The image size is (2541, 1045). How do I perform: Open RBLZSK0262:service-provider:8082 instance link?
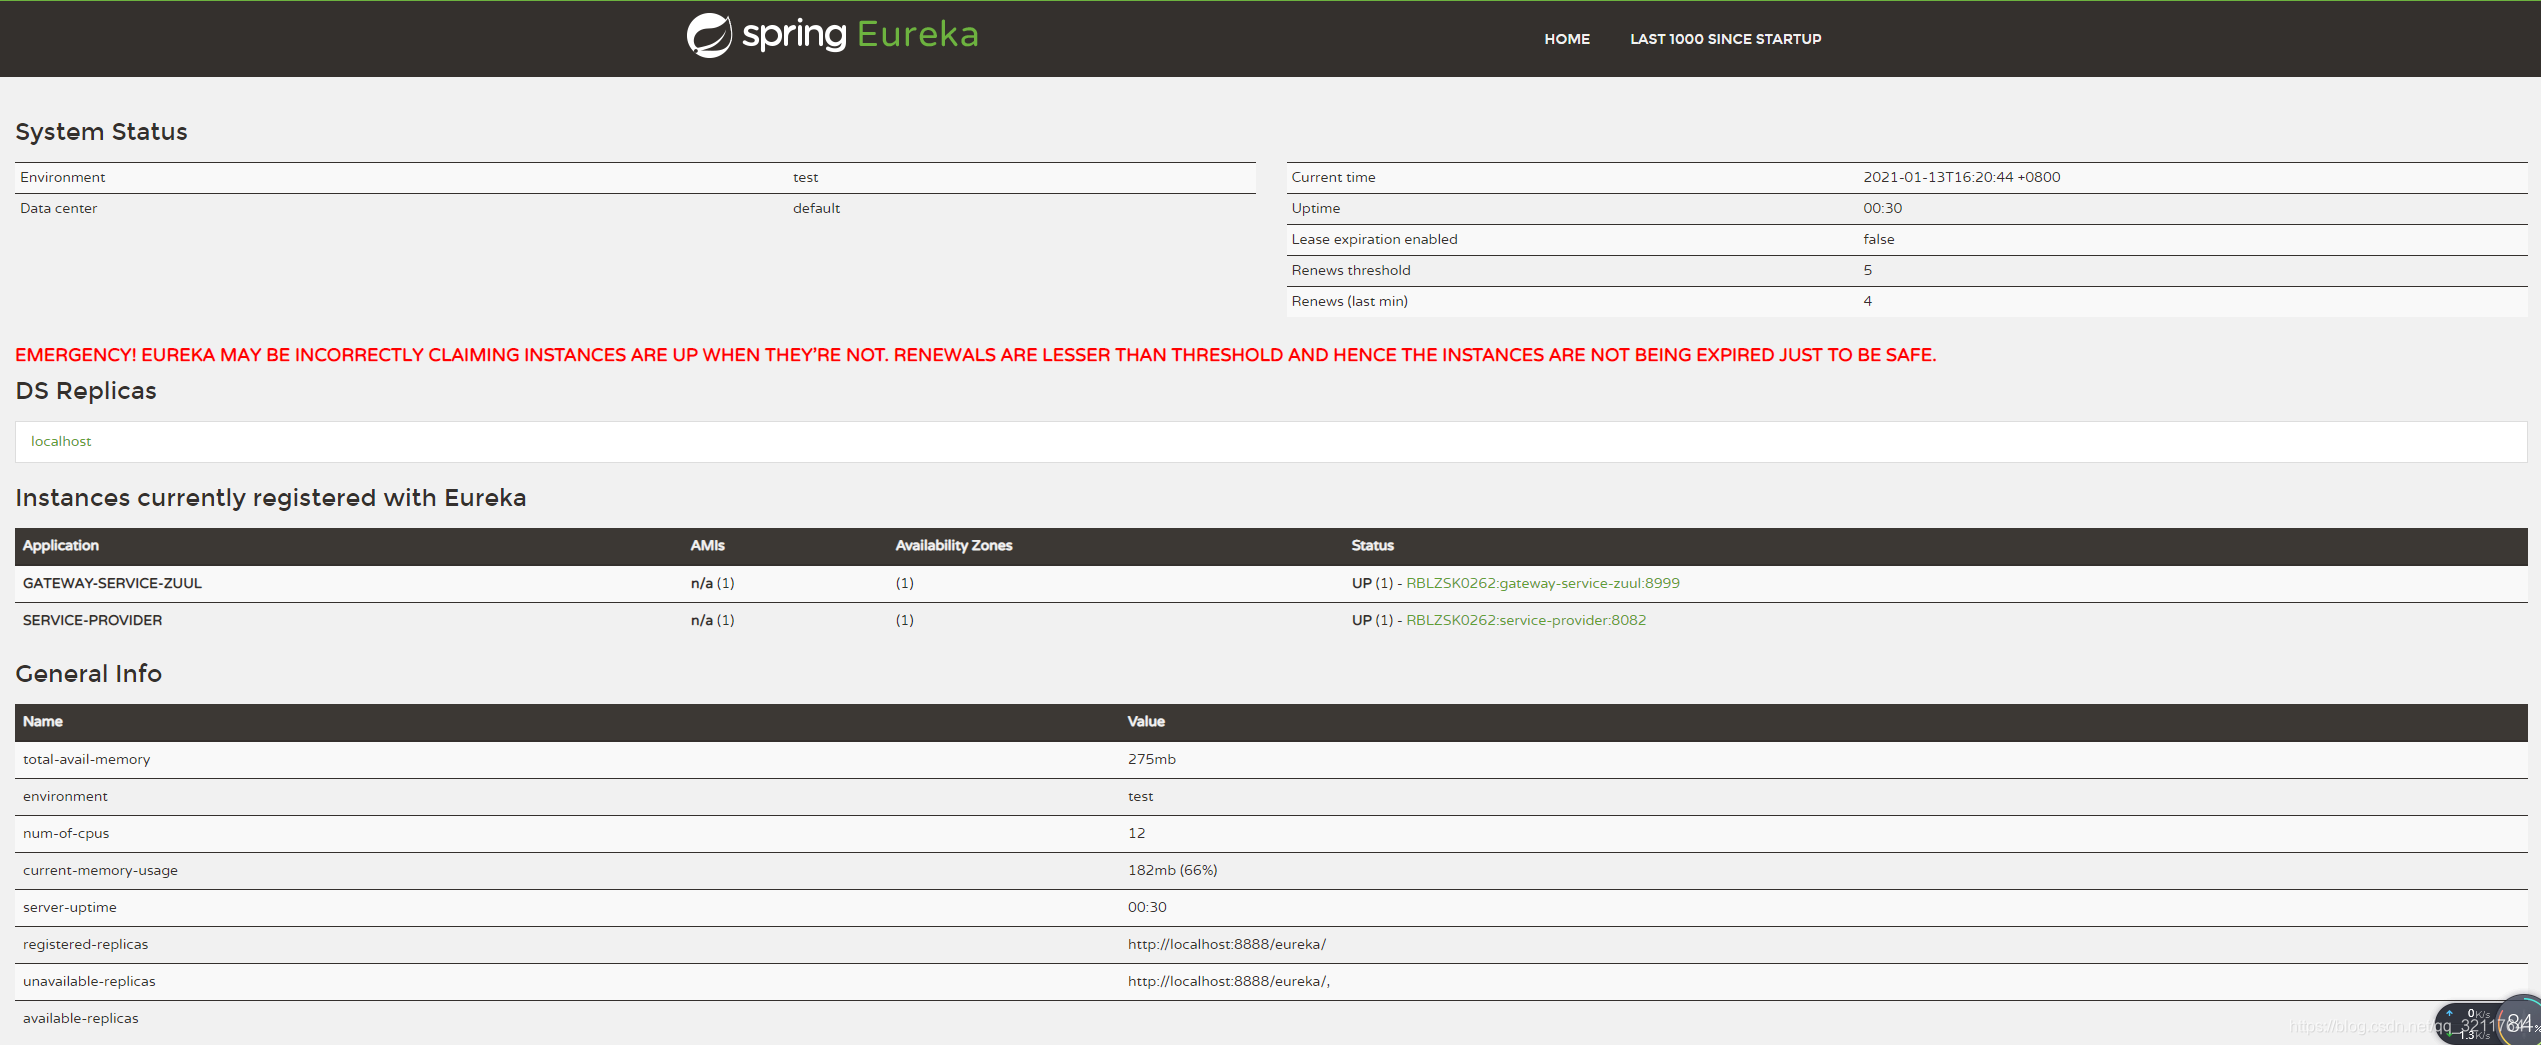click(1525, 620)
